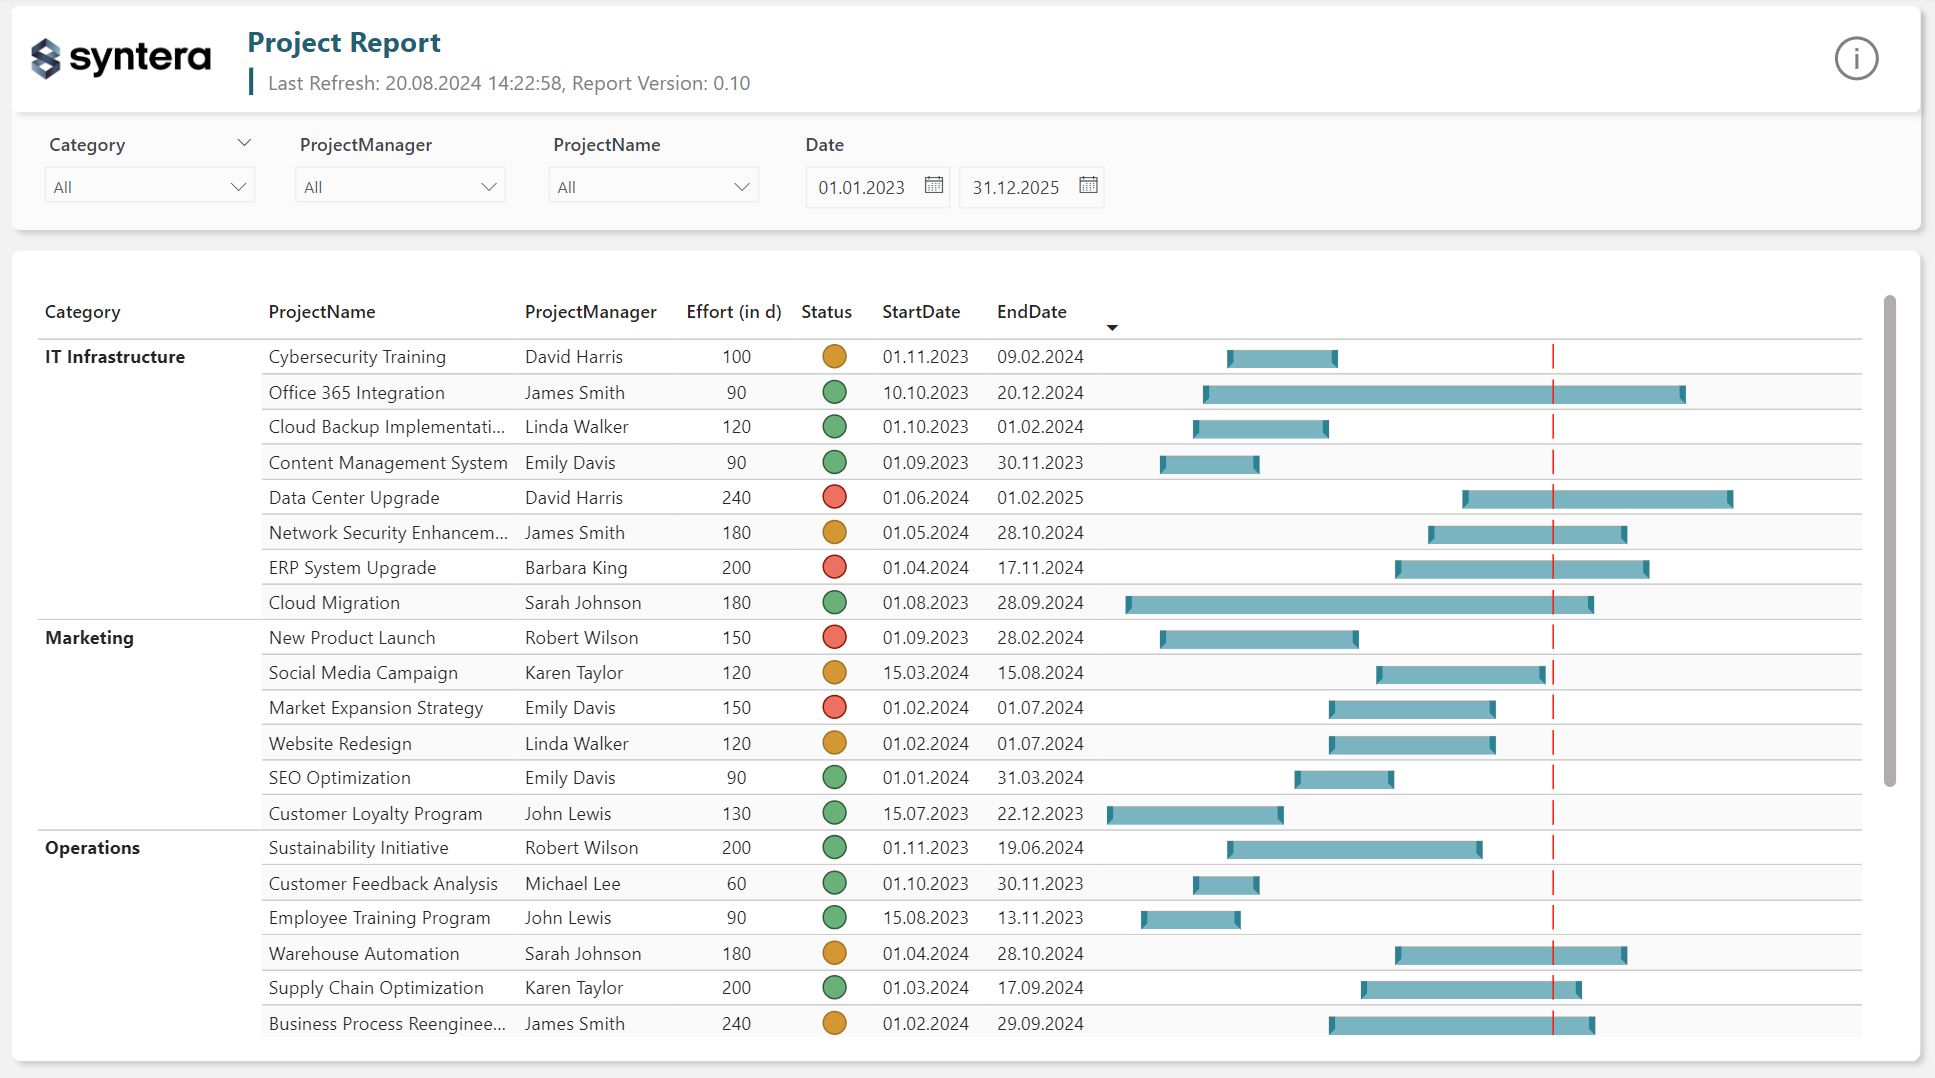Click the info icon in the top right corner
Image resolution: width=1935 pixels, height=1078 pixels.
click(1856, 59)
